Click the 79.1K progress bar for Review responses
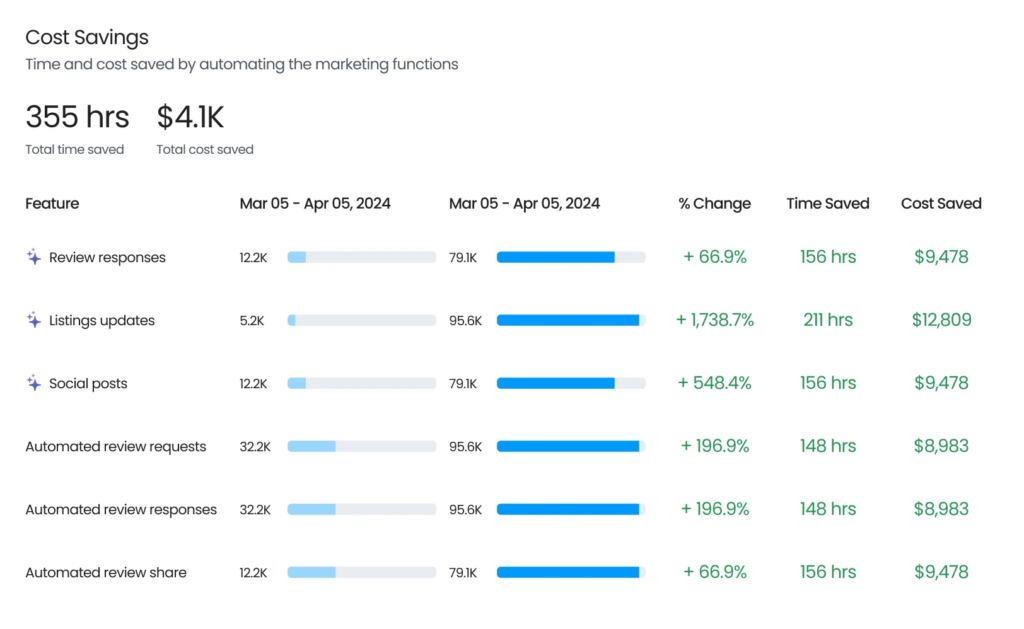 570,257
